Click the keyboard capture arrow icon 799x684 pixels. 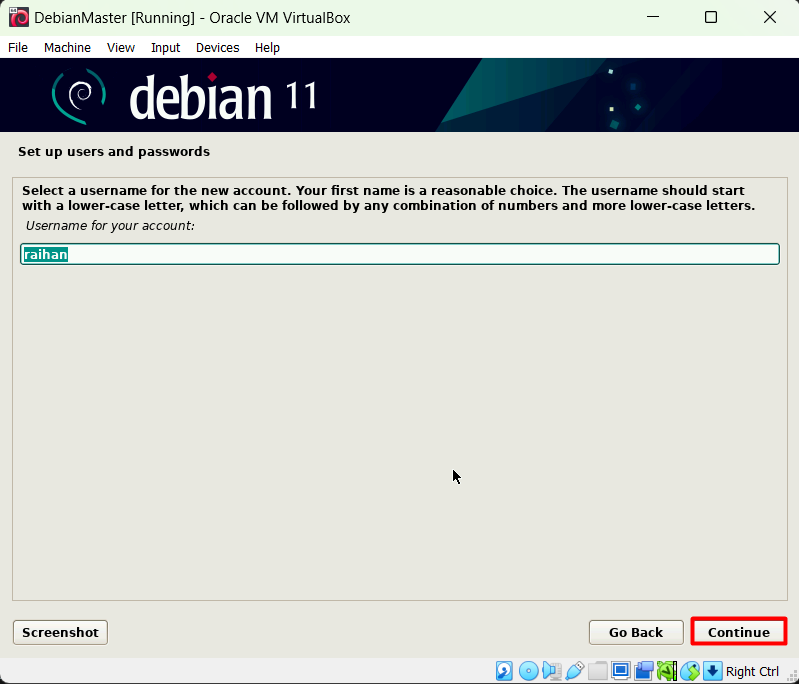pos(712,671)
